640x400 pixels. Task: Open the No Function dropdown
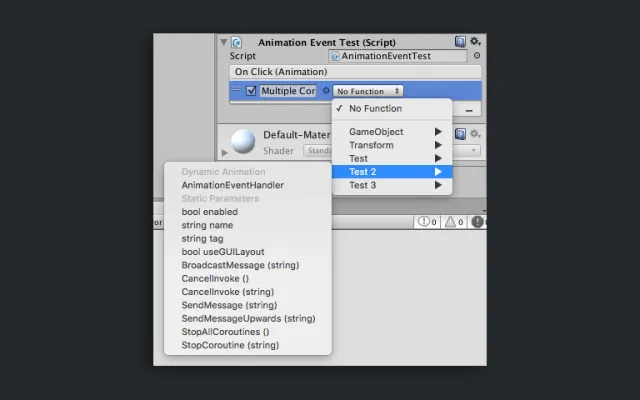click(x=368, y=91)
